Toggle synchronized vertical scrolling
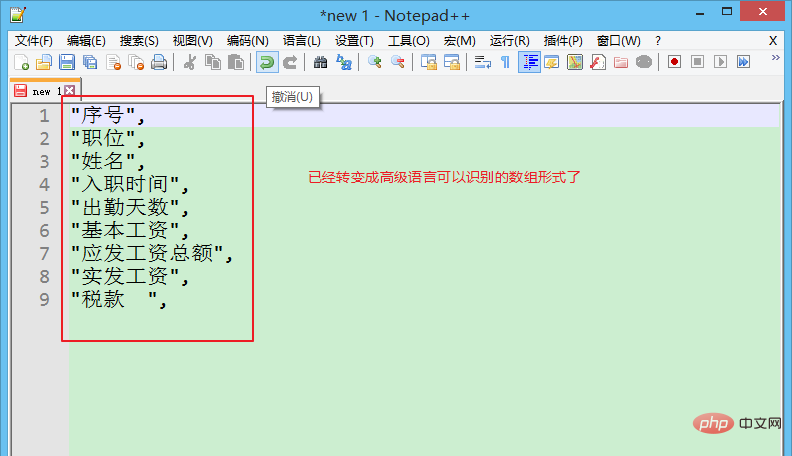This screenshot has height=456, width=792. click(x=429, y=62)
